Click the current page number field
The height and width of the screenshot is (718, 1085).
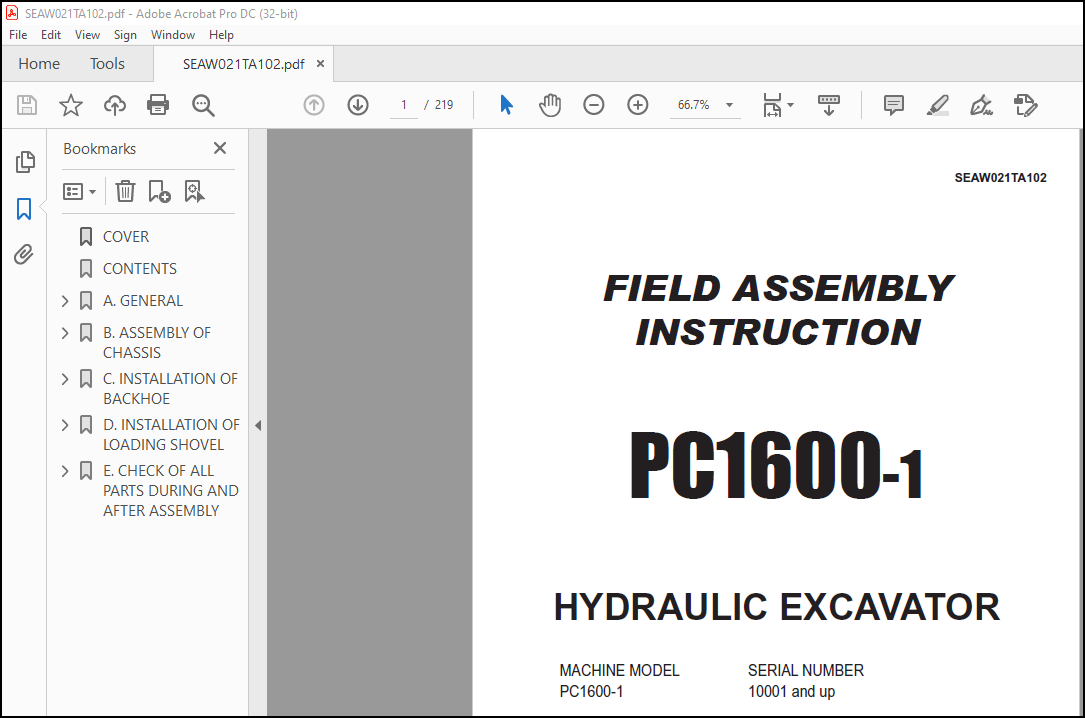click(403, 105)
